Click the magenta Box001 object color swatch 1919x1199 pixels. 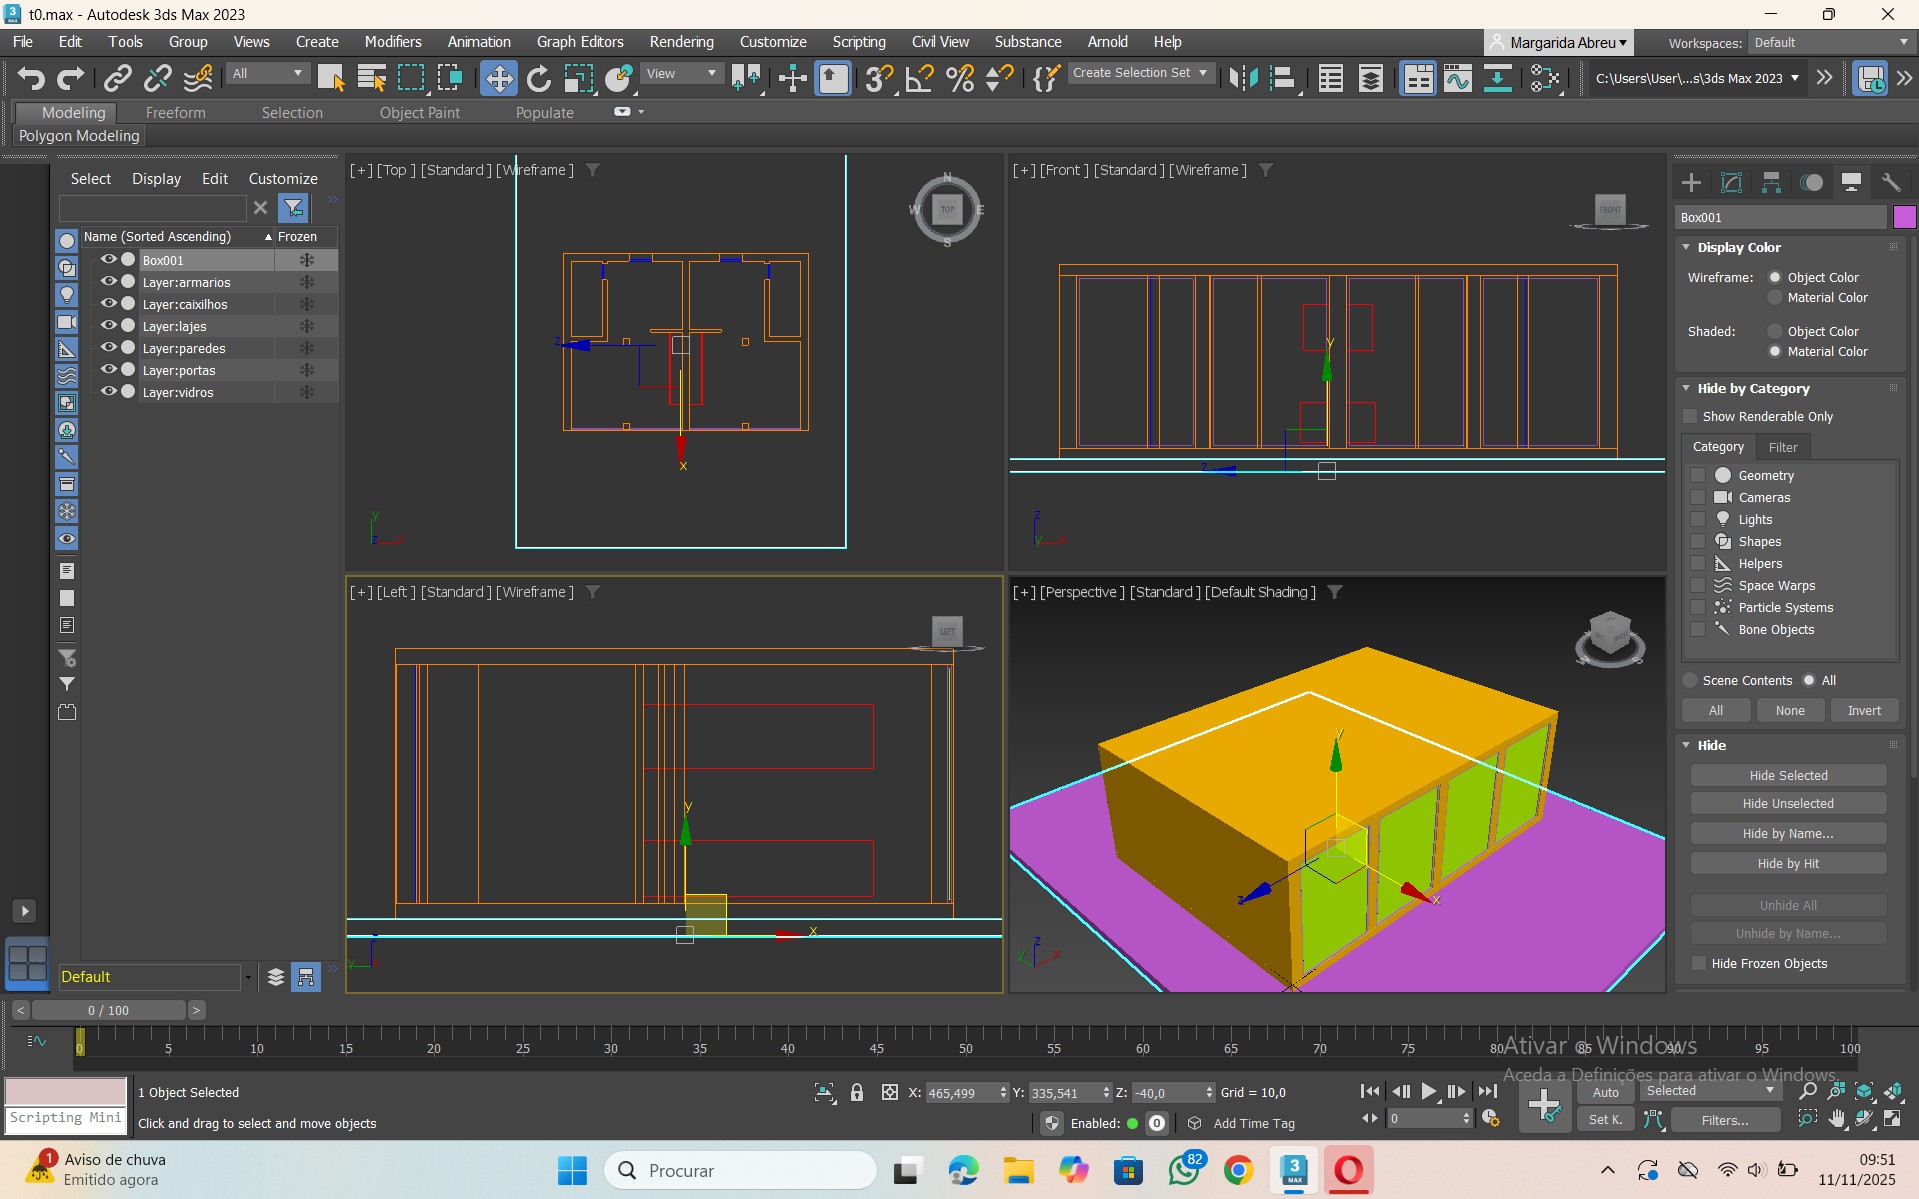click(1903, 217)
